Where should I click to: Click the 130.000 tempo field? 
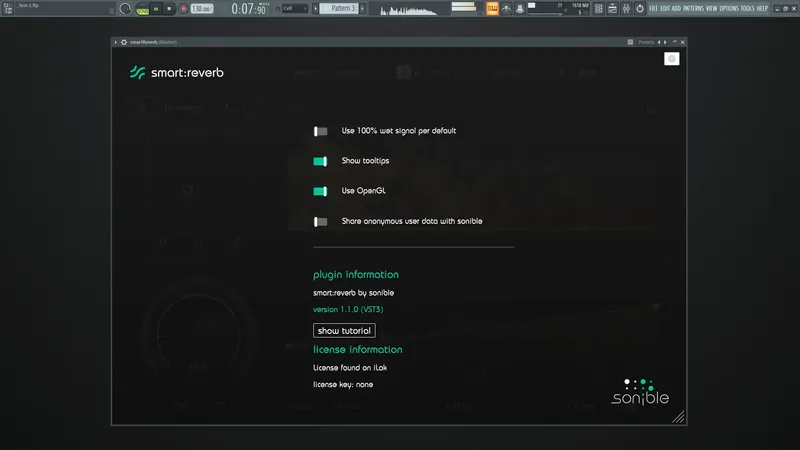pyautogui.click(x=202, y=9)
